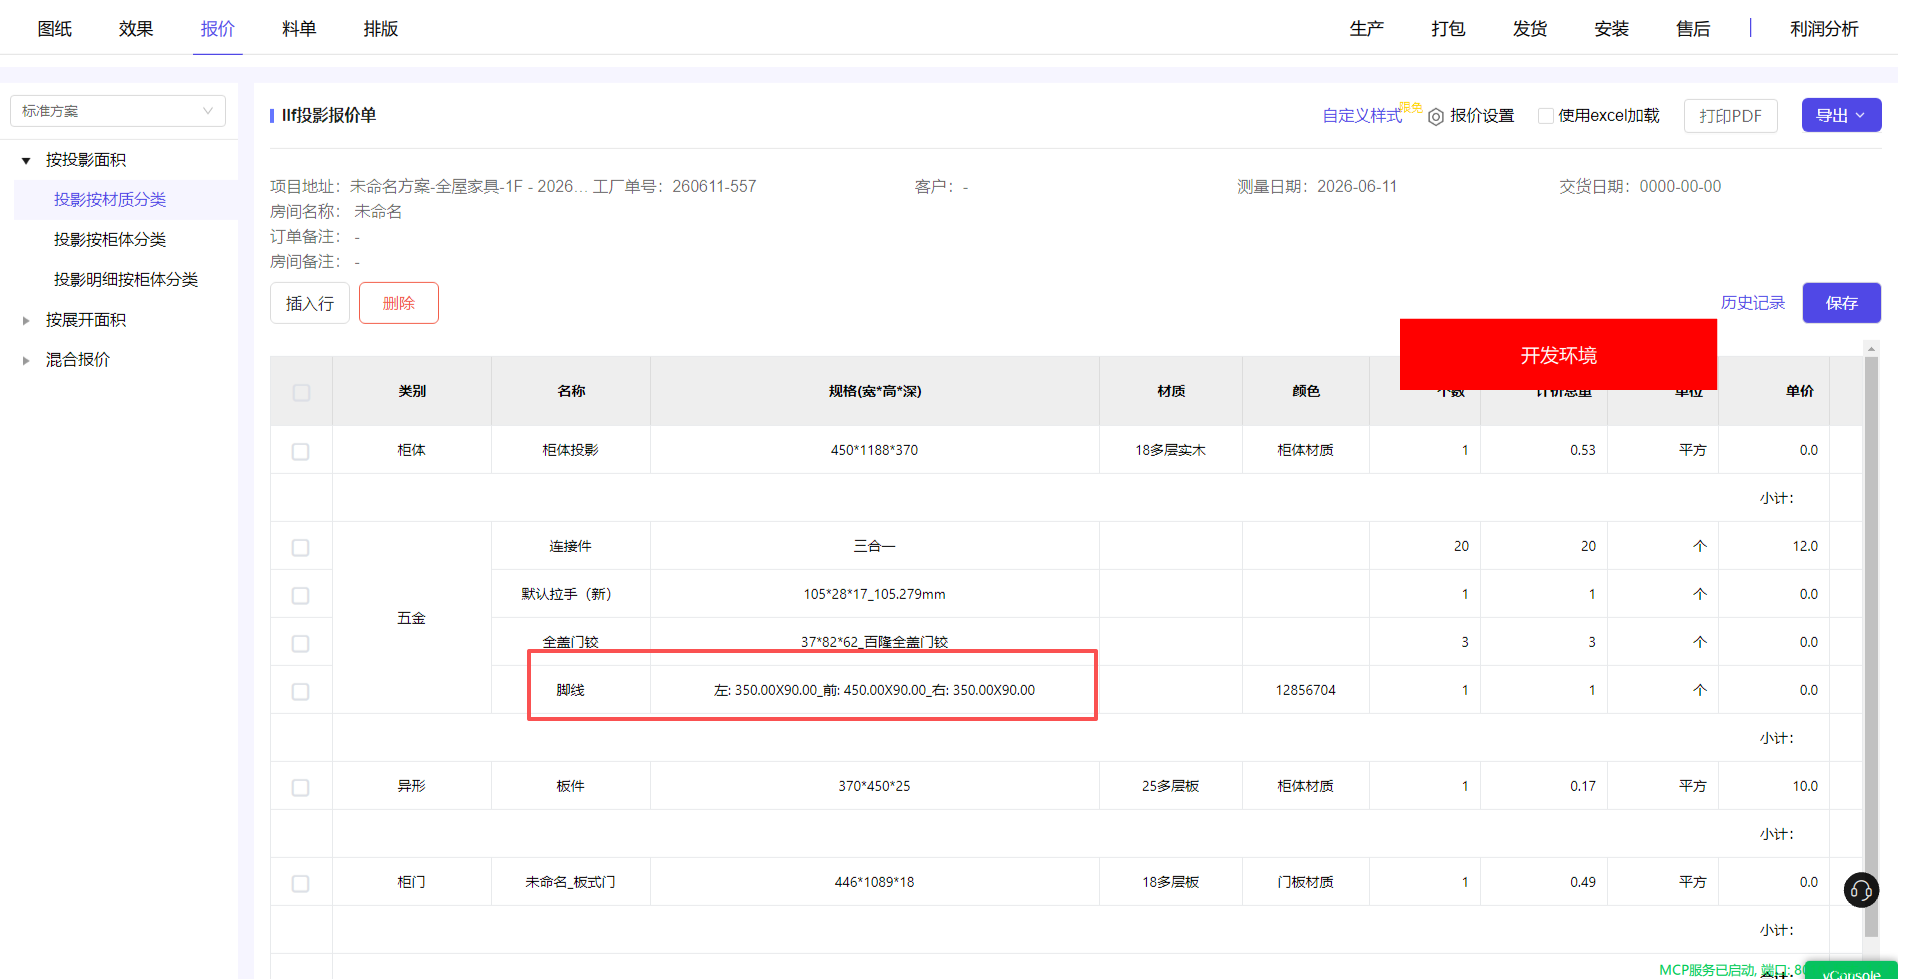This screenshot has height=979, width=1908.
Task: Expand the 按展开面积 tree node
Action: tap(26, 320)
